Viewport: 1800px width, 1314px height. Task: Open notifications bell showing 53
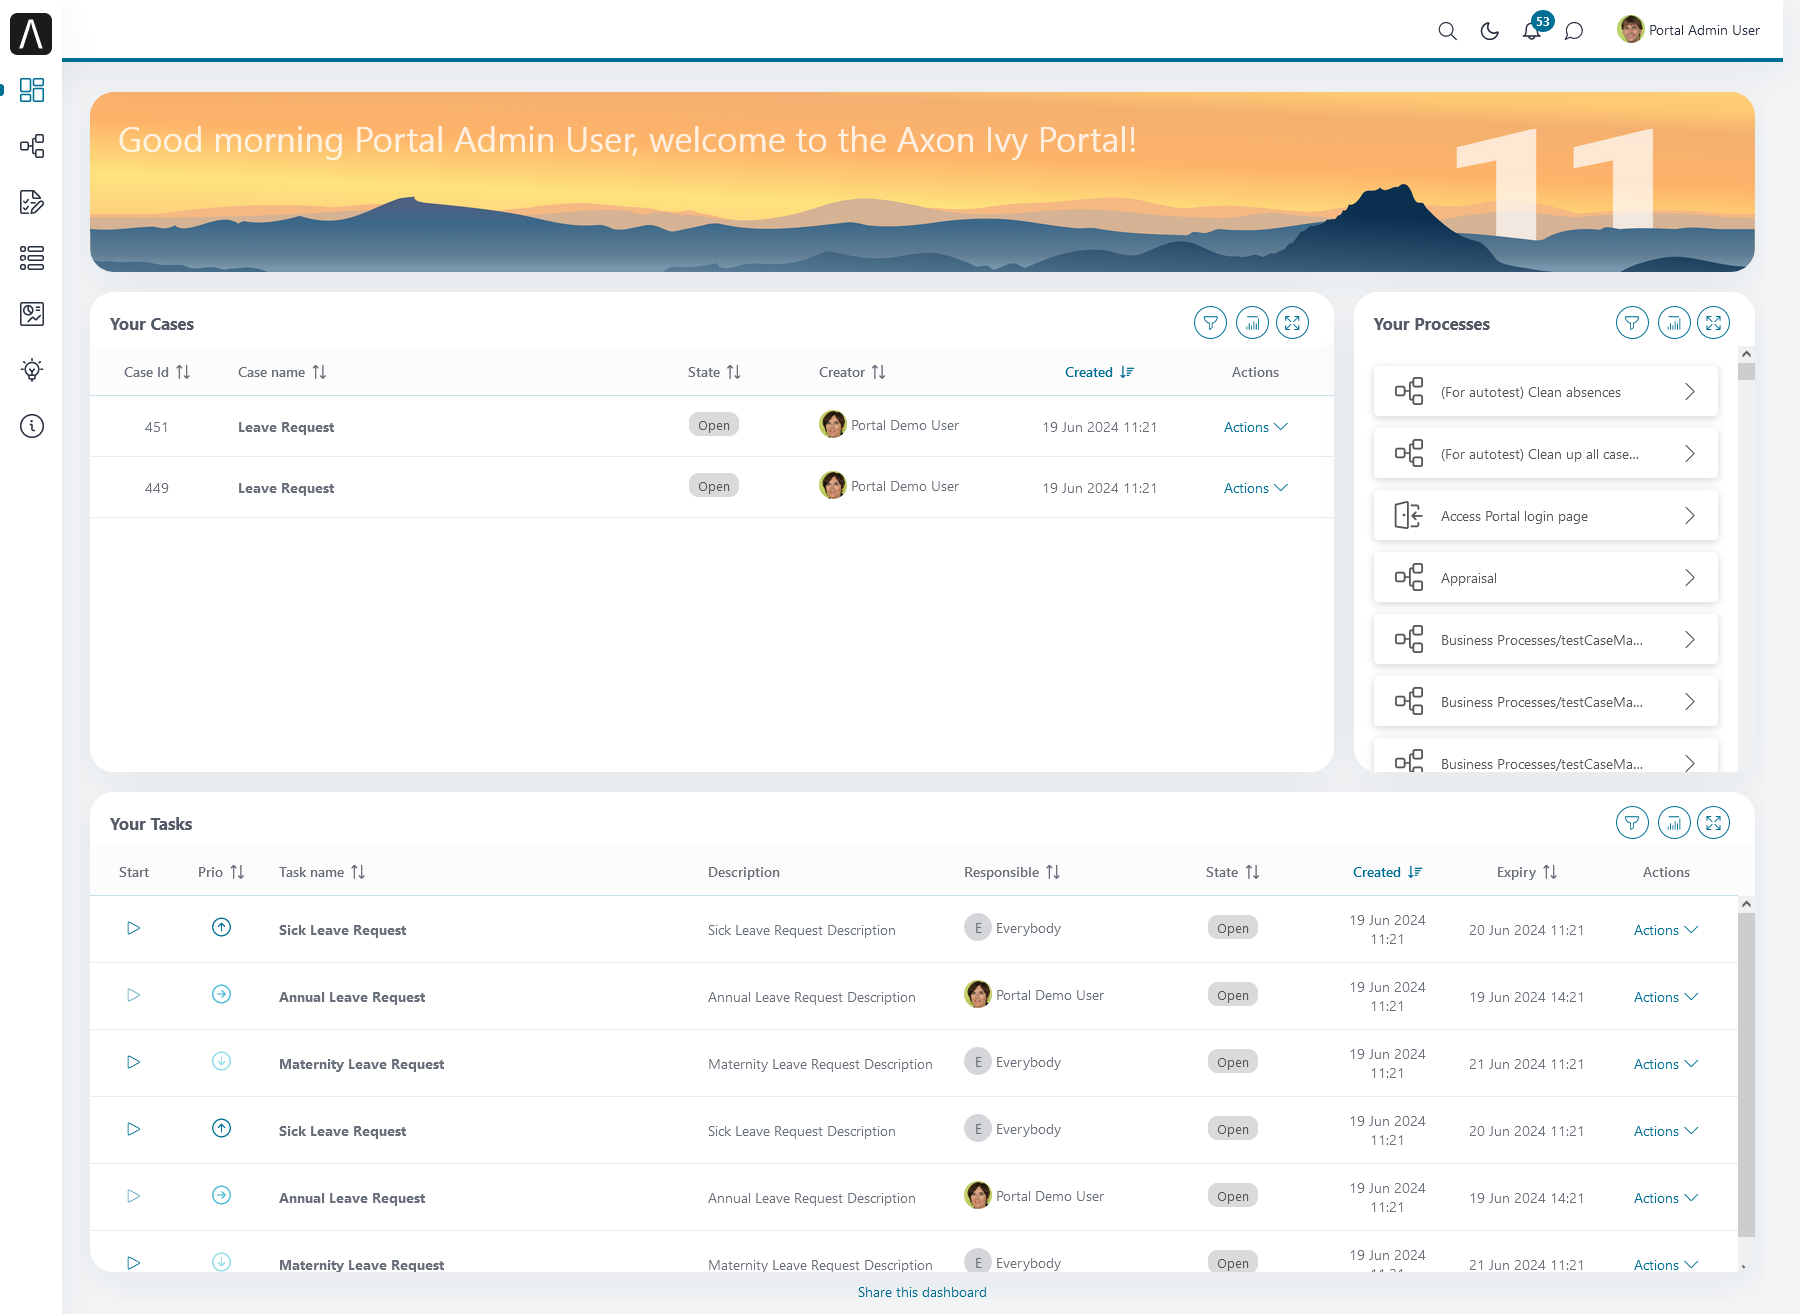click(x=1532, y=31)
